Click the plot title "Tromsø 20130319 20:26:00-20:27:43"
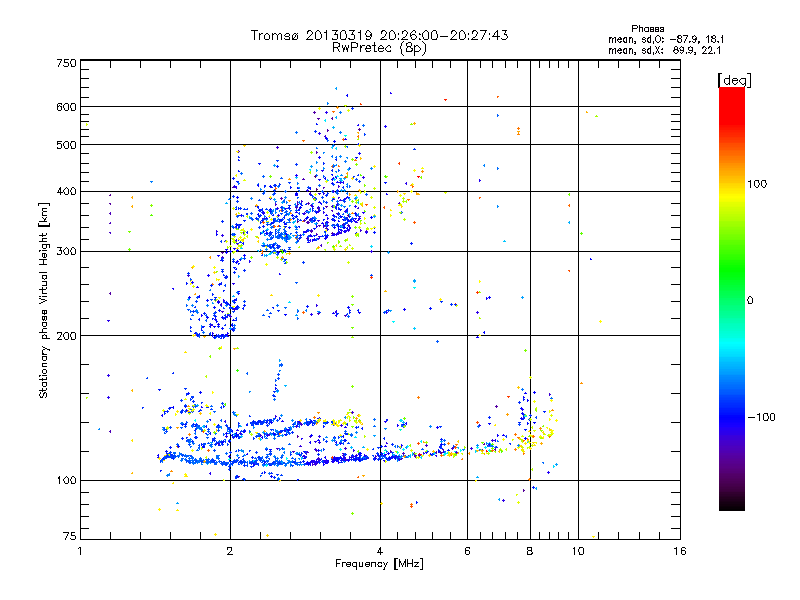The width and height of the screenshot is (800, 600). click(x=379, y=35)
